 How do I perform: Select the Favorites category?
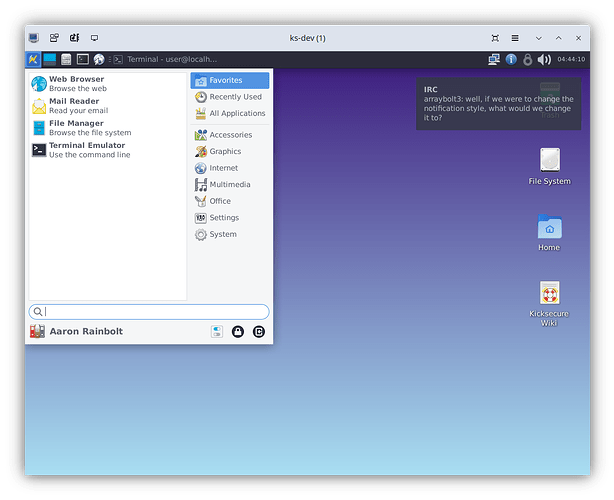pyautogui.click(x=229, y=80)
